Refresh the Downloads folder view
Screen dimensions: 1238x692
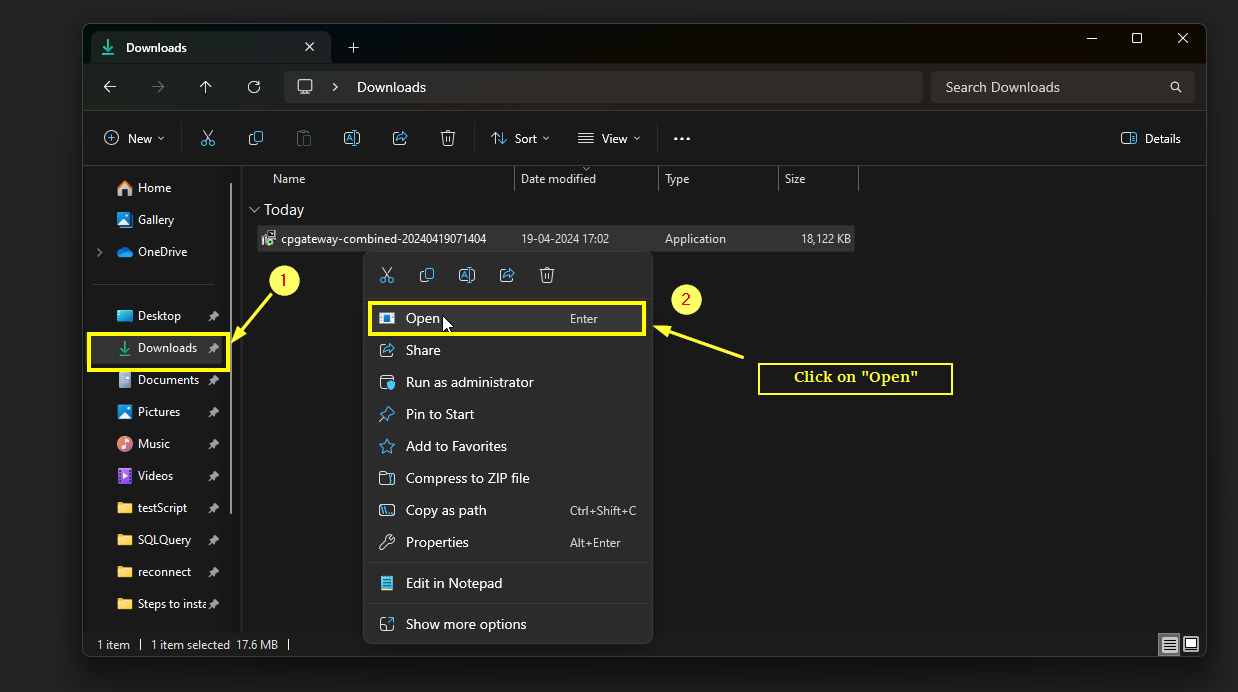coord(254,87)
